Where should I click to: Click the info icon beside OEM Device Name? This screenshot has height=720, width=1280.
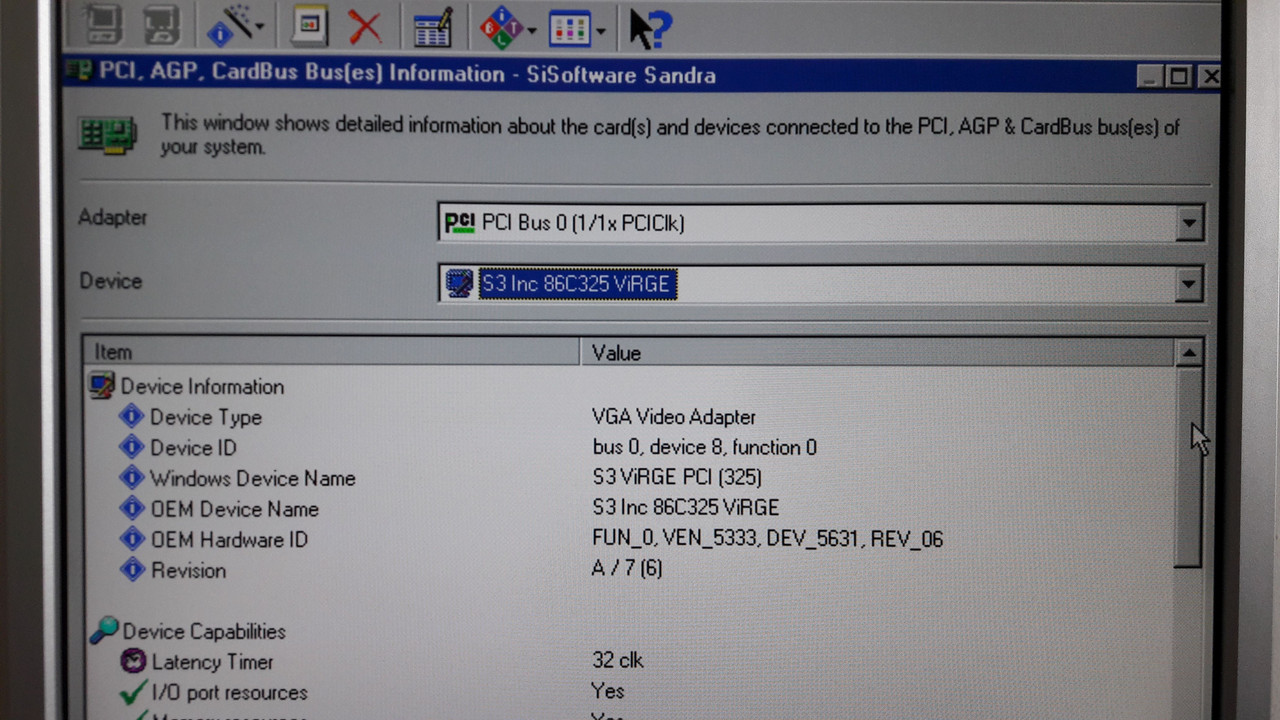coord(132,508)
